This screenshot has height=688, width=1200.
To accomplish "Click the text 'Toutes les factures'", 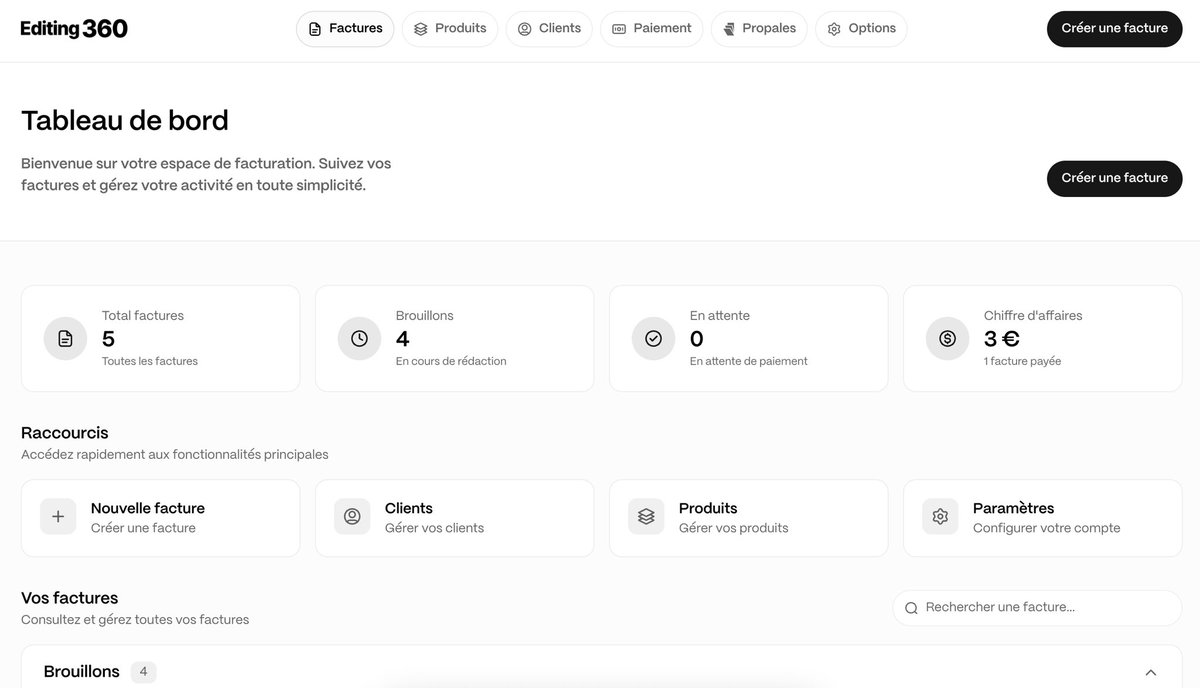I will tap(150, 361).
